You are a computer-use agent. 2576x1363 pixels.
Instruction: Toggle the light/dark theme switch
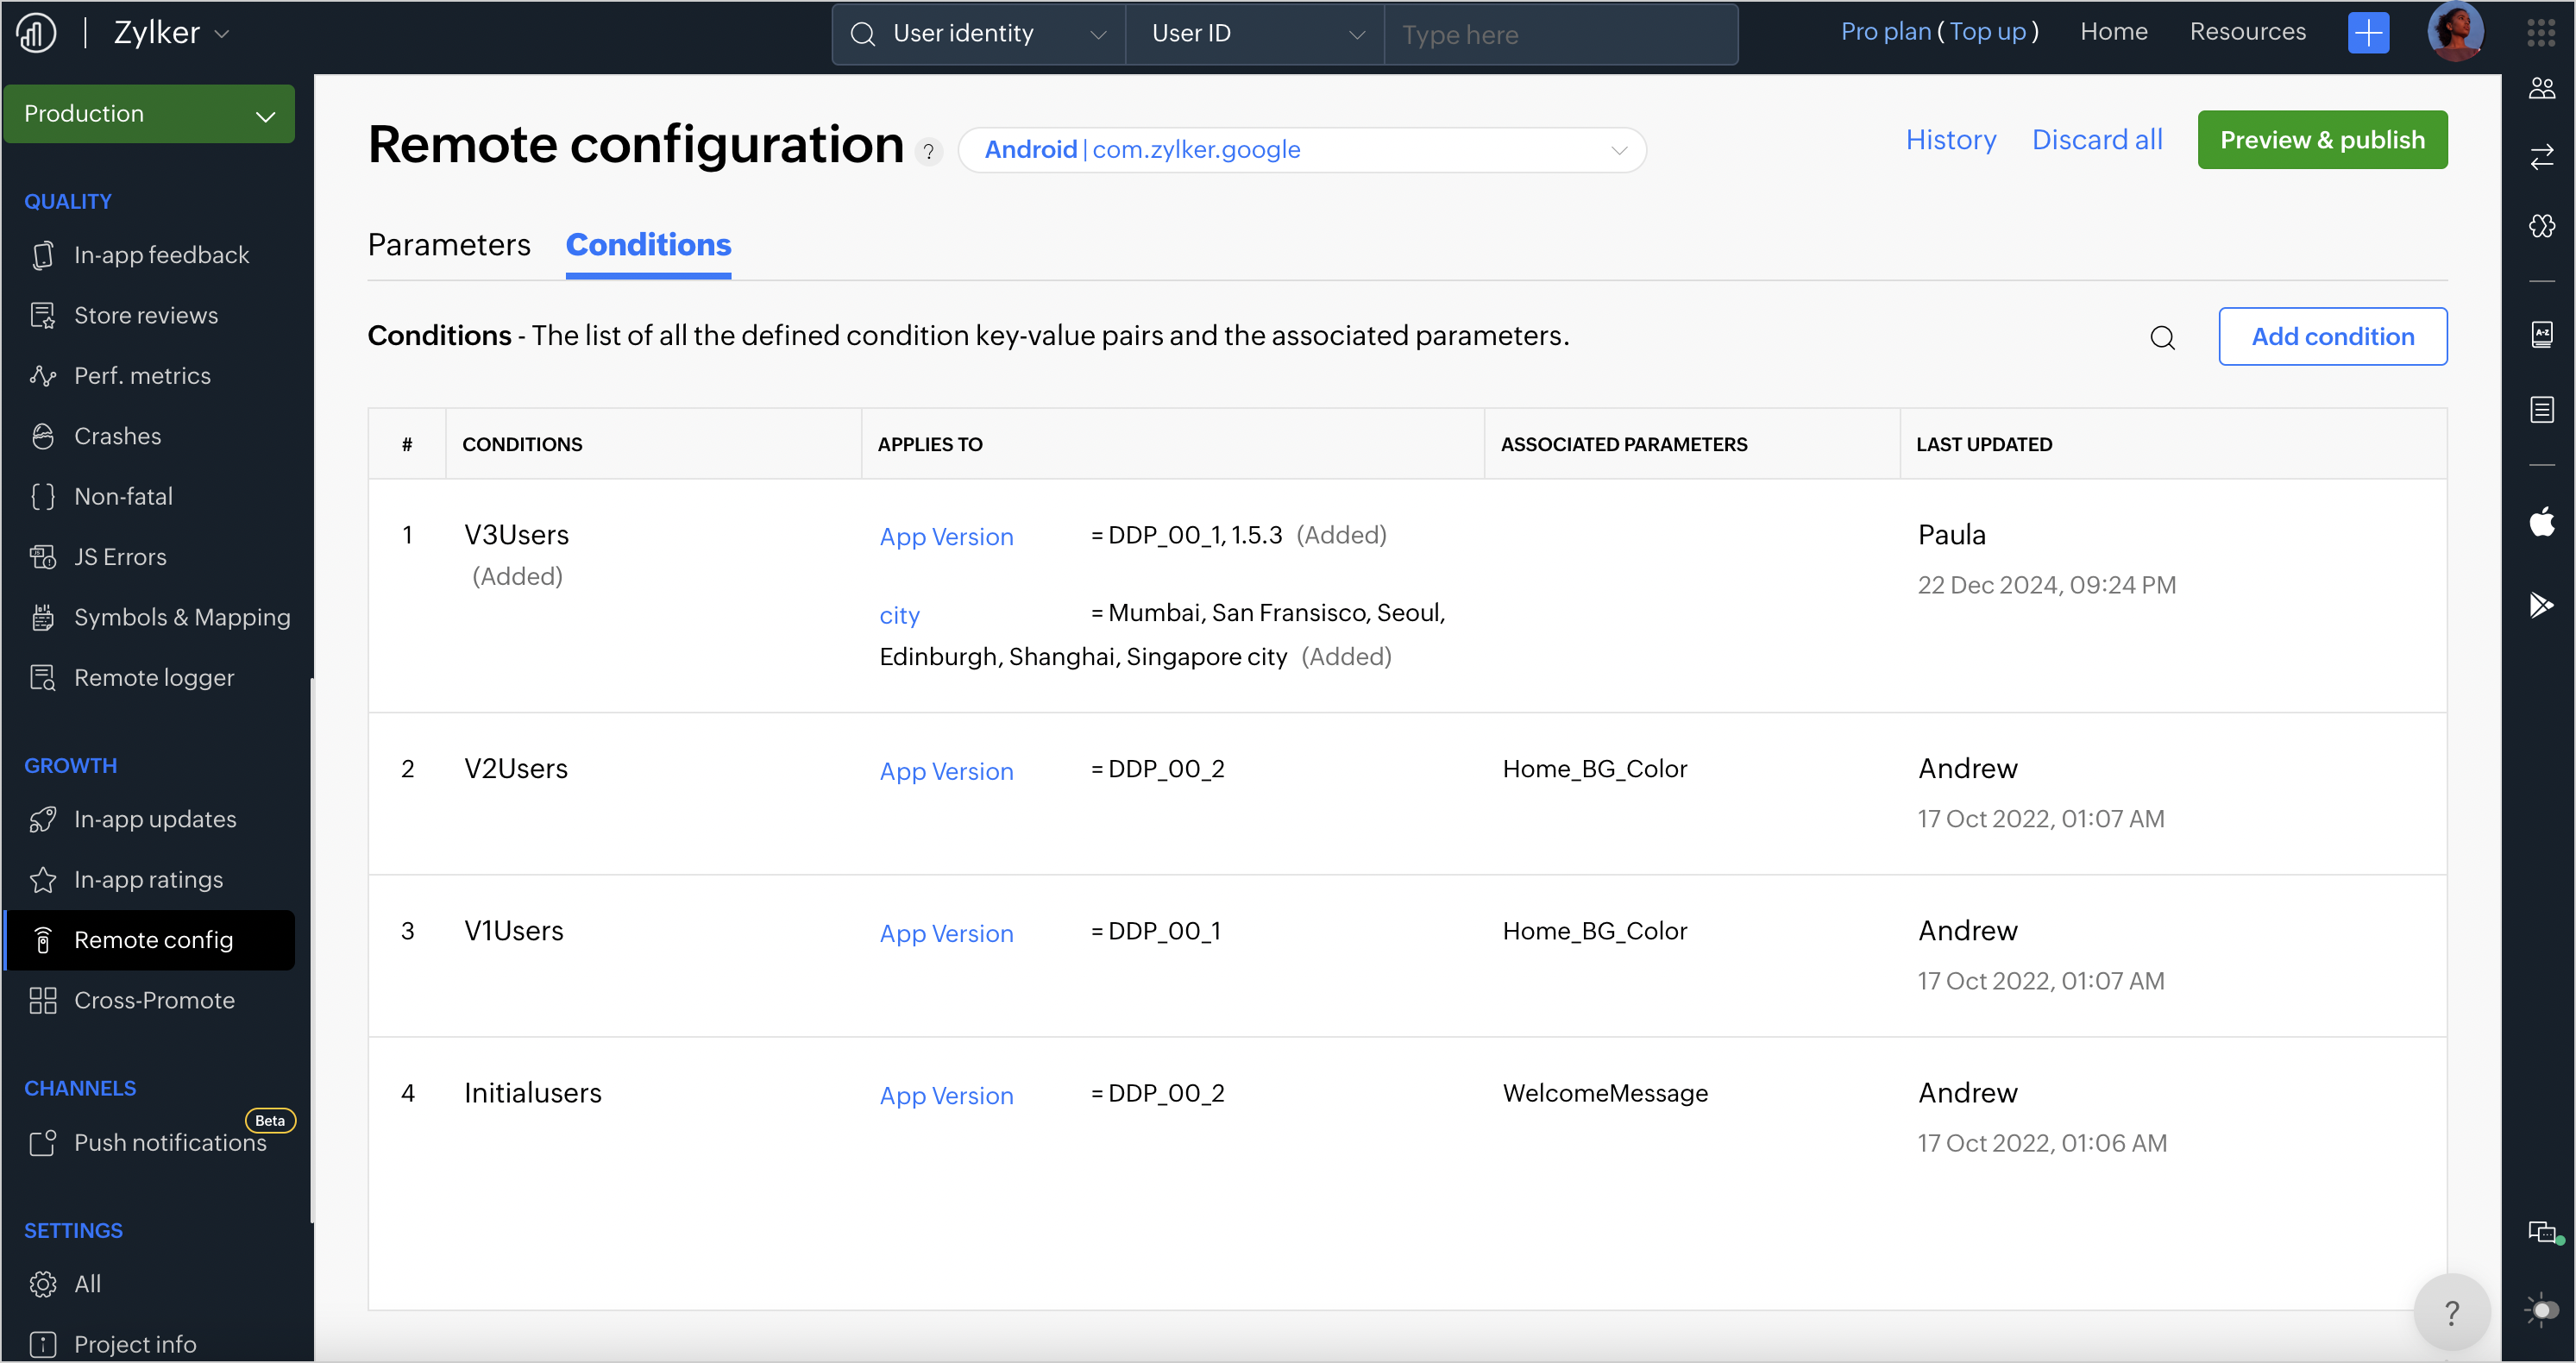pyautogui.click(x=2544, y=1309)
